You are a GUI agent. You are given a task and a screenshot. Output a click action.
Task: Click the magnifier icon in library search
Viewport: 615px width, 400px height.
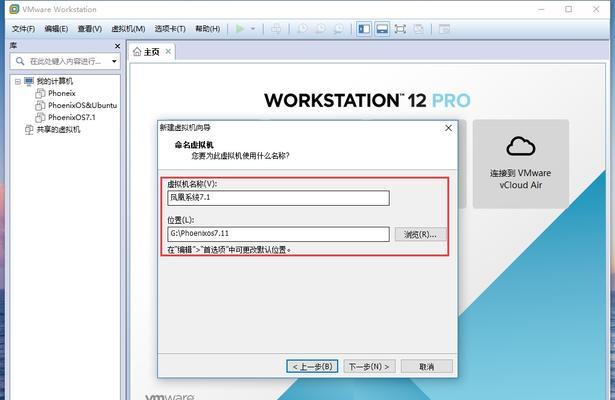pyautogui.click(x=20, y=61)
